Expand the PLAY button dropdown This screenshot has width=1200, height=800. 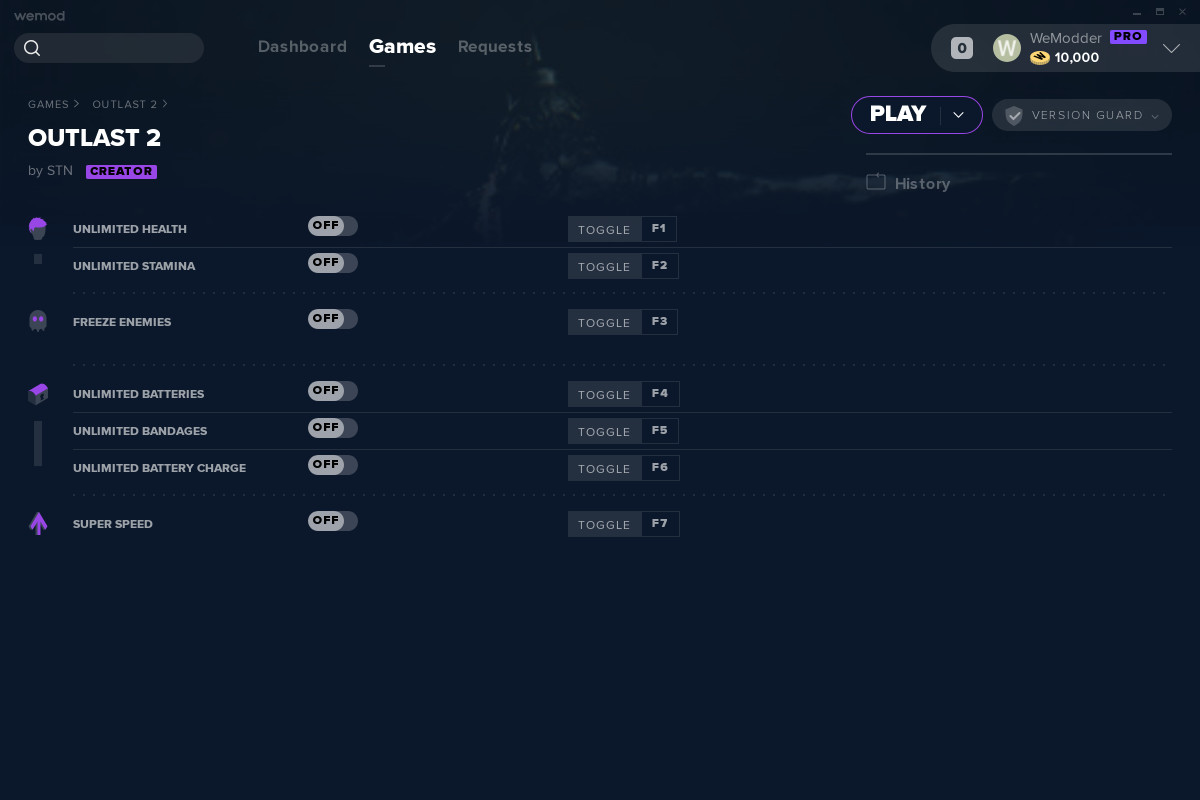tap(958, 114)
